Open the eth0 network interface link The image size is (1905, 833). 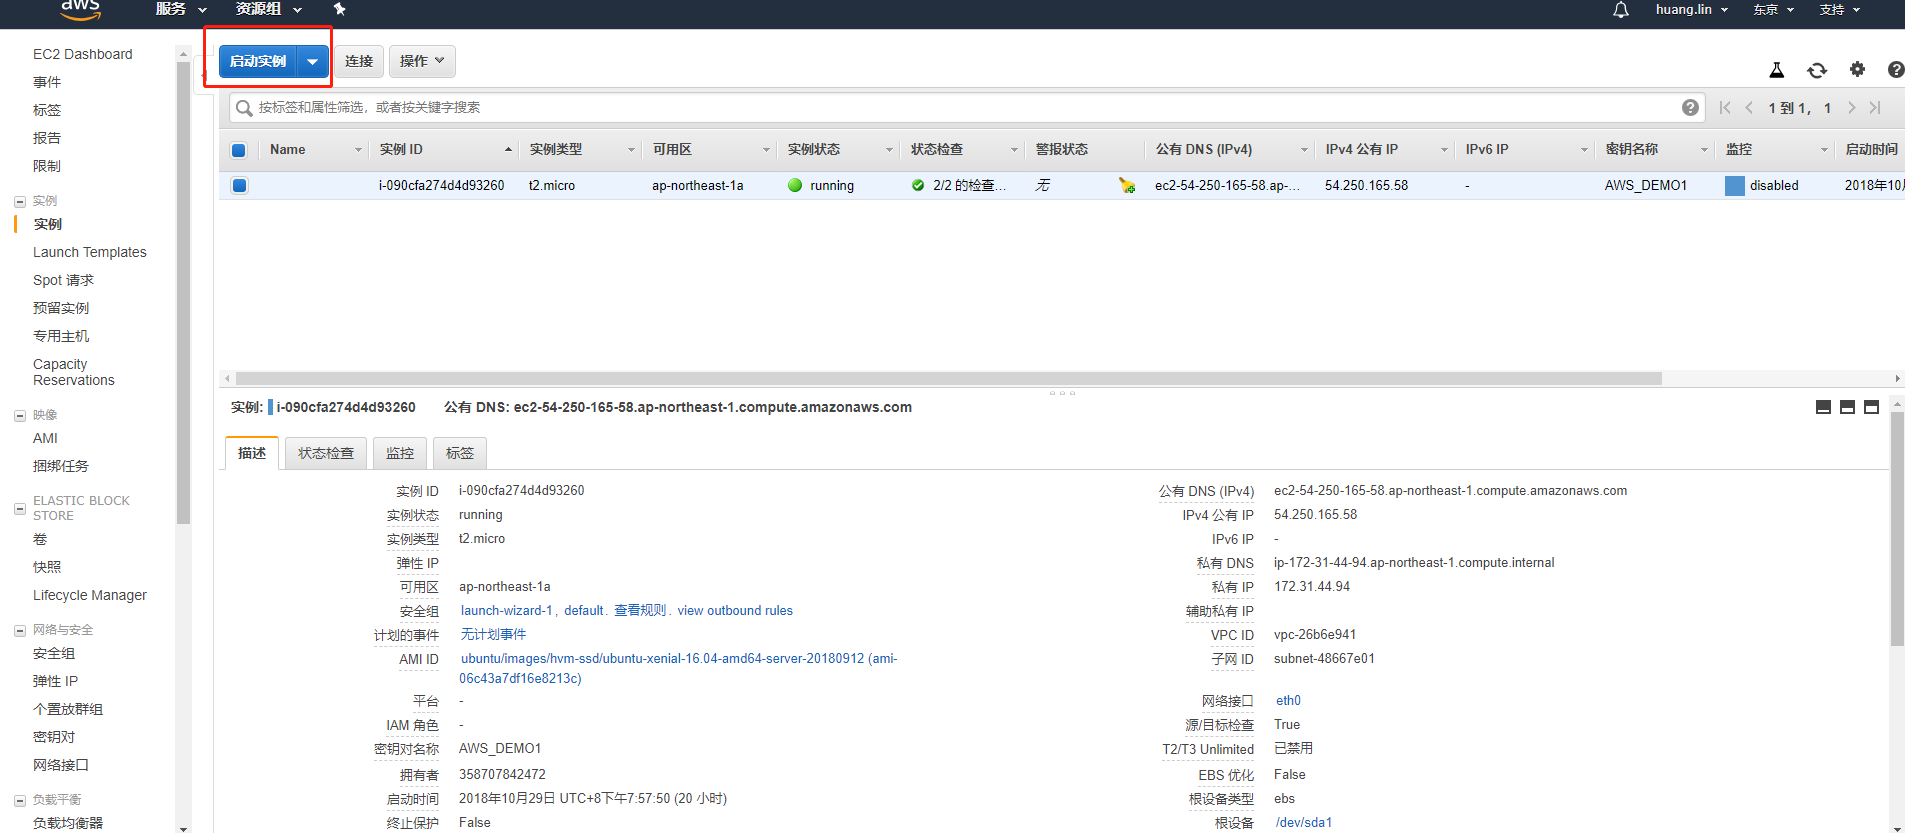pos(1288,700)
